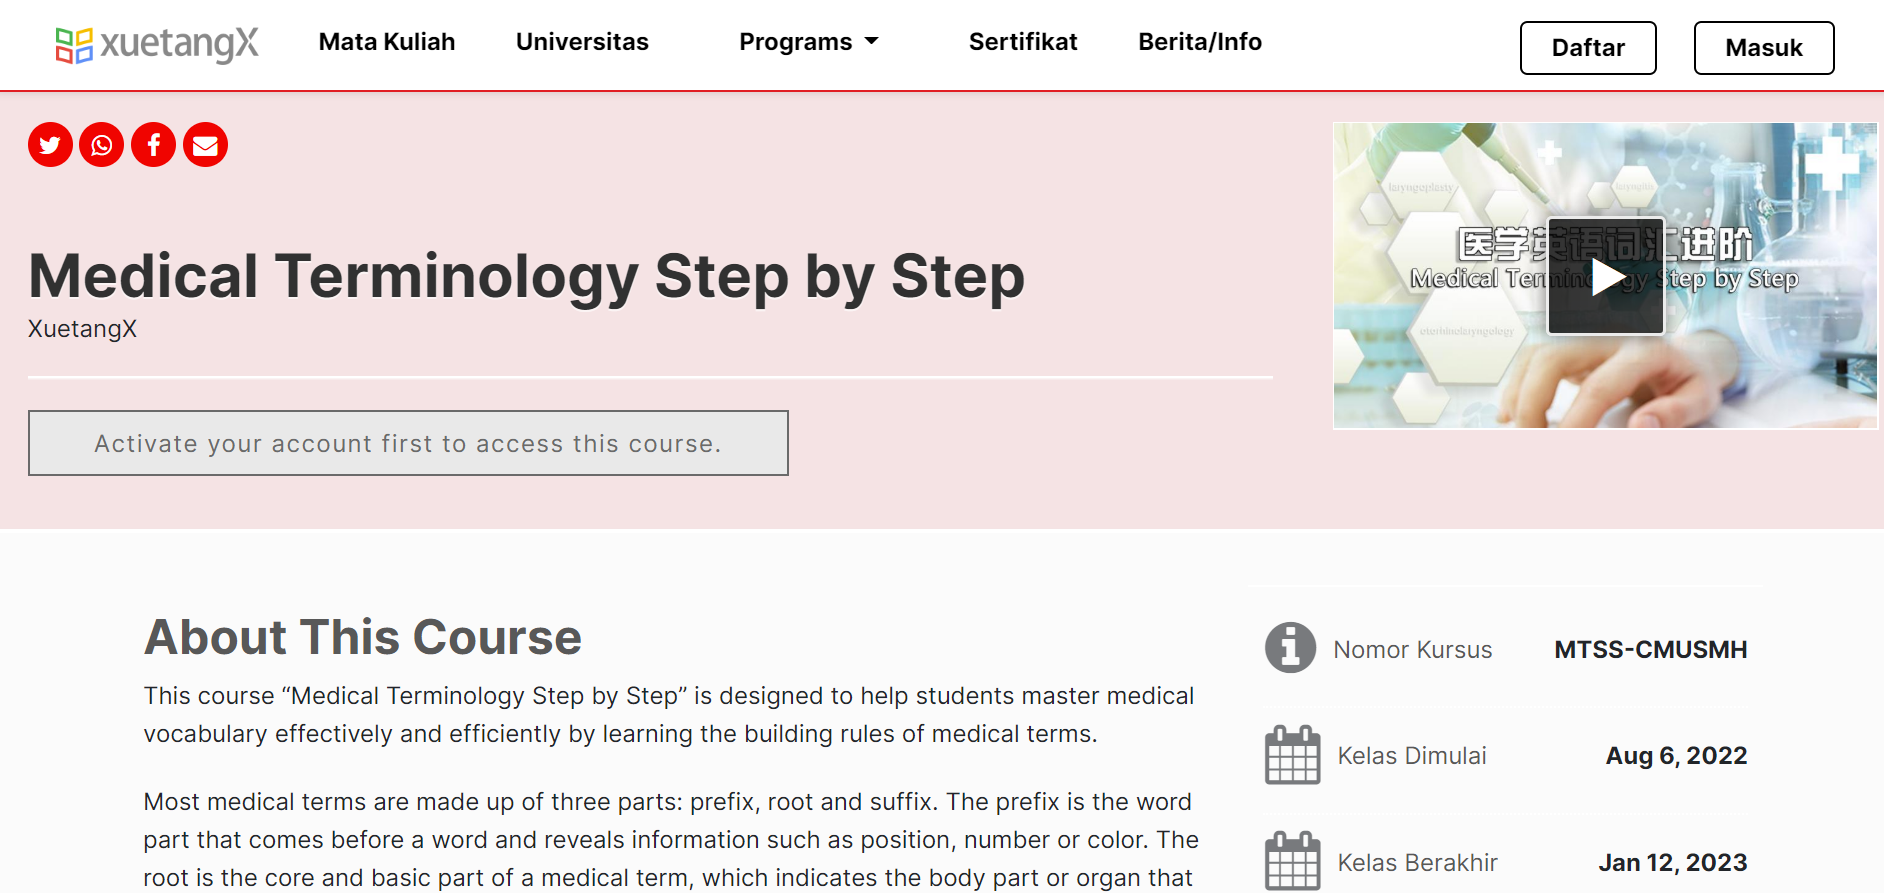This screenshot has width=1884, height=893.
Task: Open Berita/Info section
Action: (x=1200, y=42)
